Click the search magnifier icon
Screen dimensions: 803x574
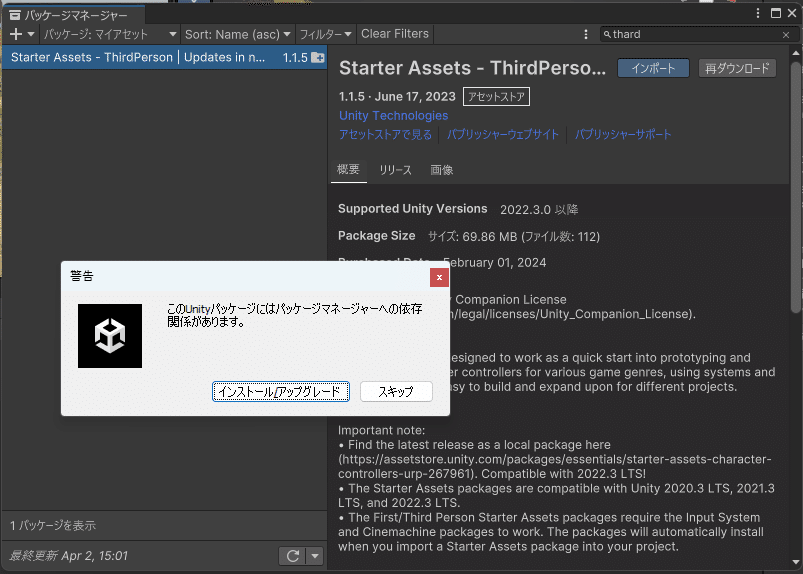607,34
